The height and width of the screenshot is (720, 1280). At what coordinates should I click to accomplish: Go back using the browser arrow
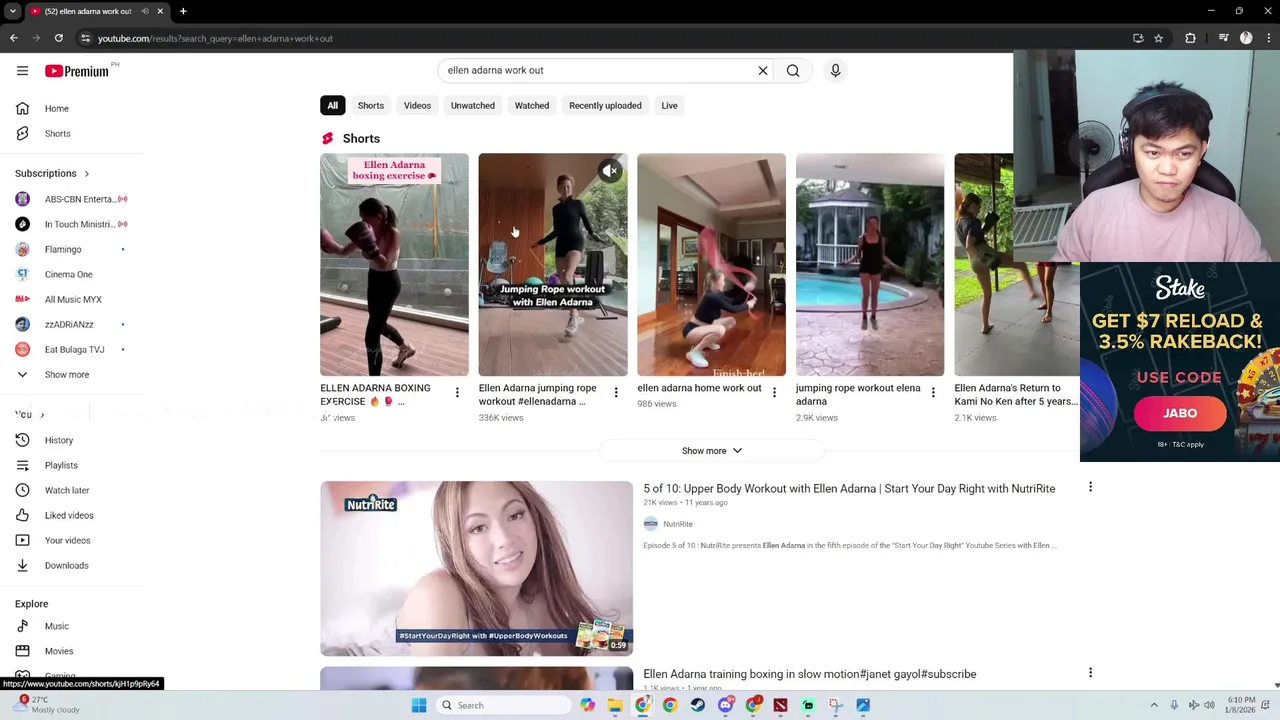point(14,38)
